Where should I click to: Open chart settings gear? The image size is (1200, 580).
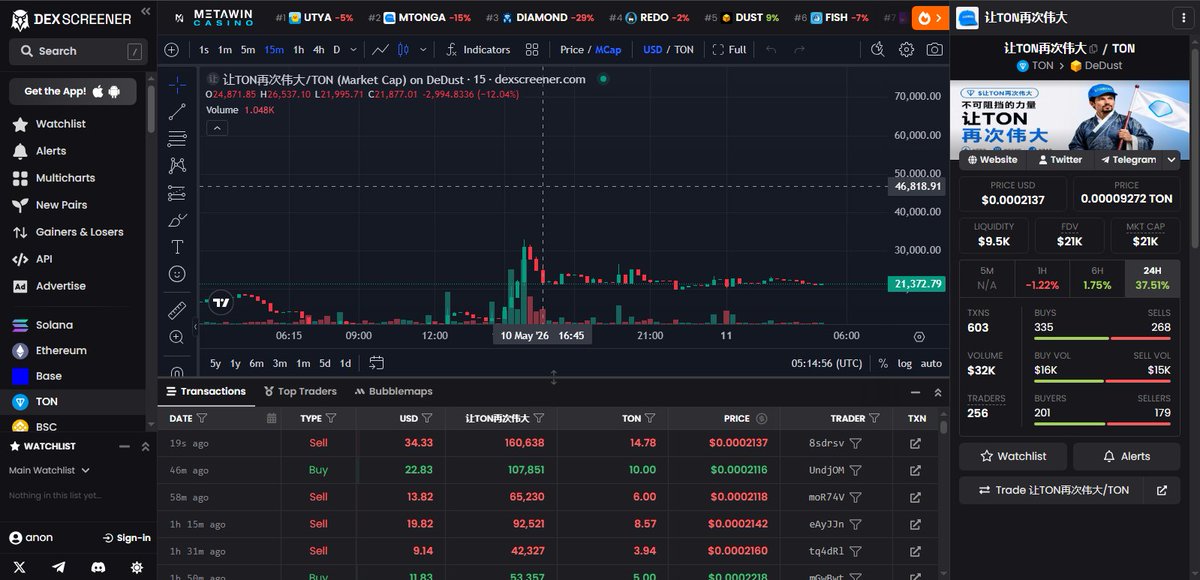(x=906, y=49)
